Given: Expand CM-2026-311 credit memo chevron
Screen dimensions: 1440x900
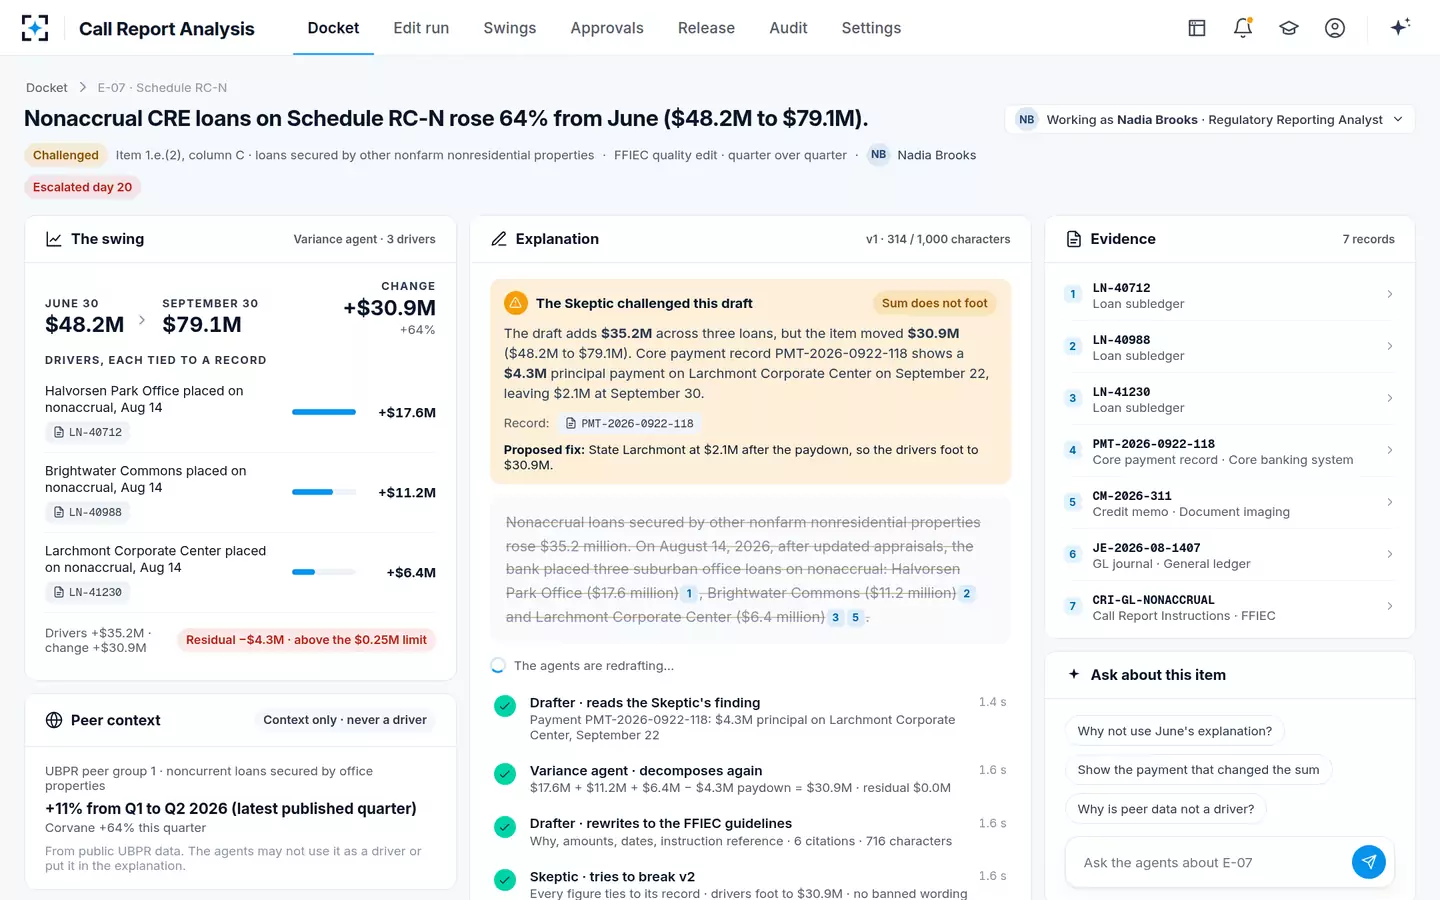Looking at the screenshot, I should [x=1390, y=502].
